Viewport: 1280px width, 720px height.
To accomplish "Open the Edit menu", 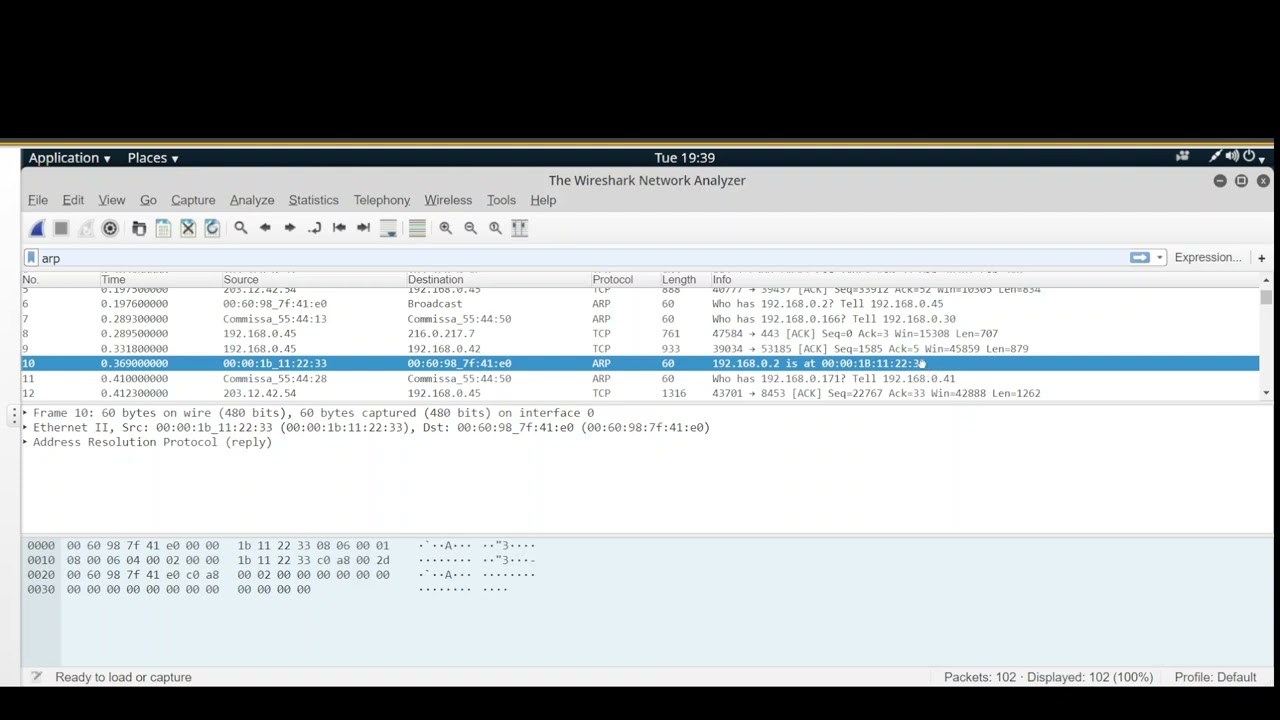I will pos(73,200).
